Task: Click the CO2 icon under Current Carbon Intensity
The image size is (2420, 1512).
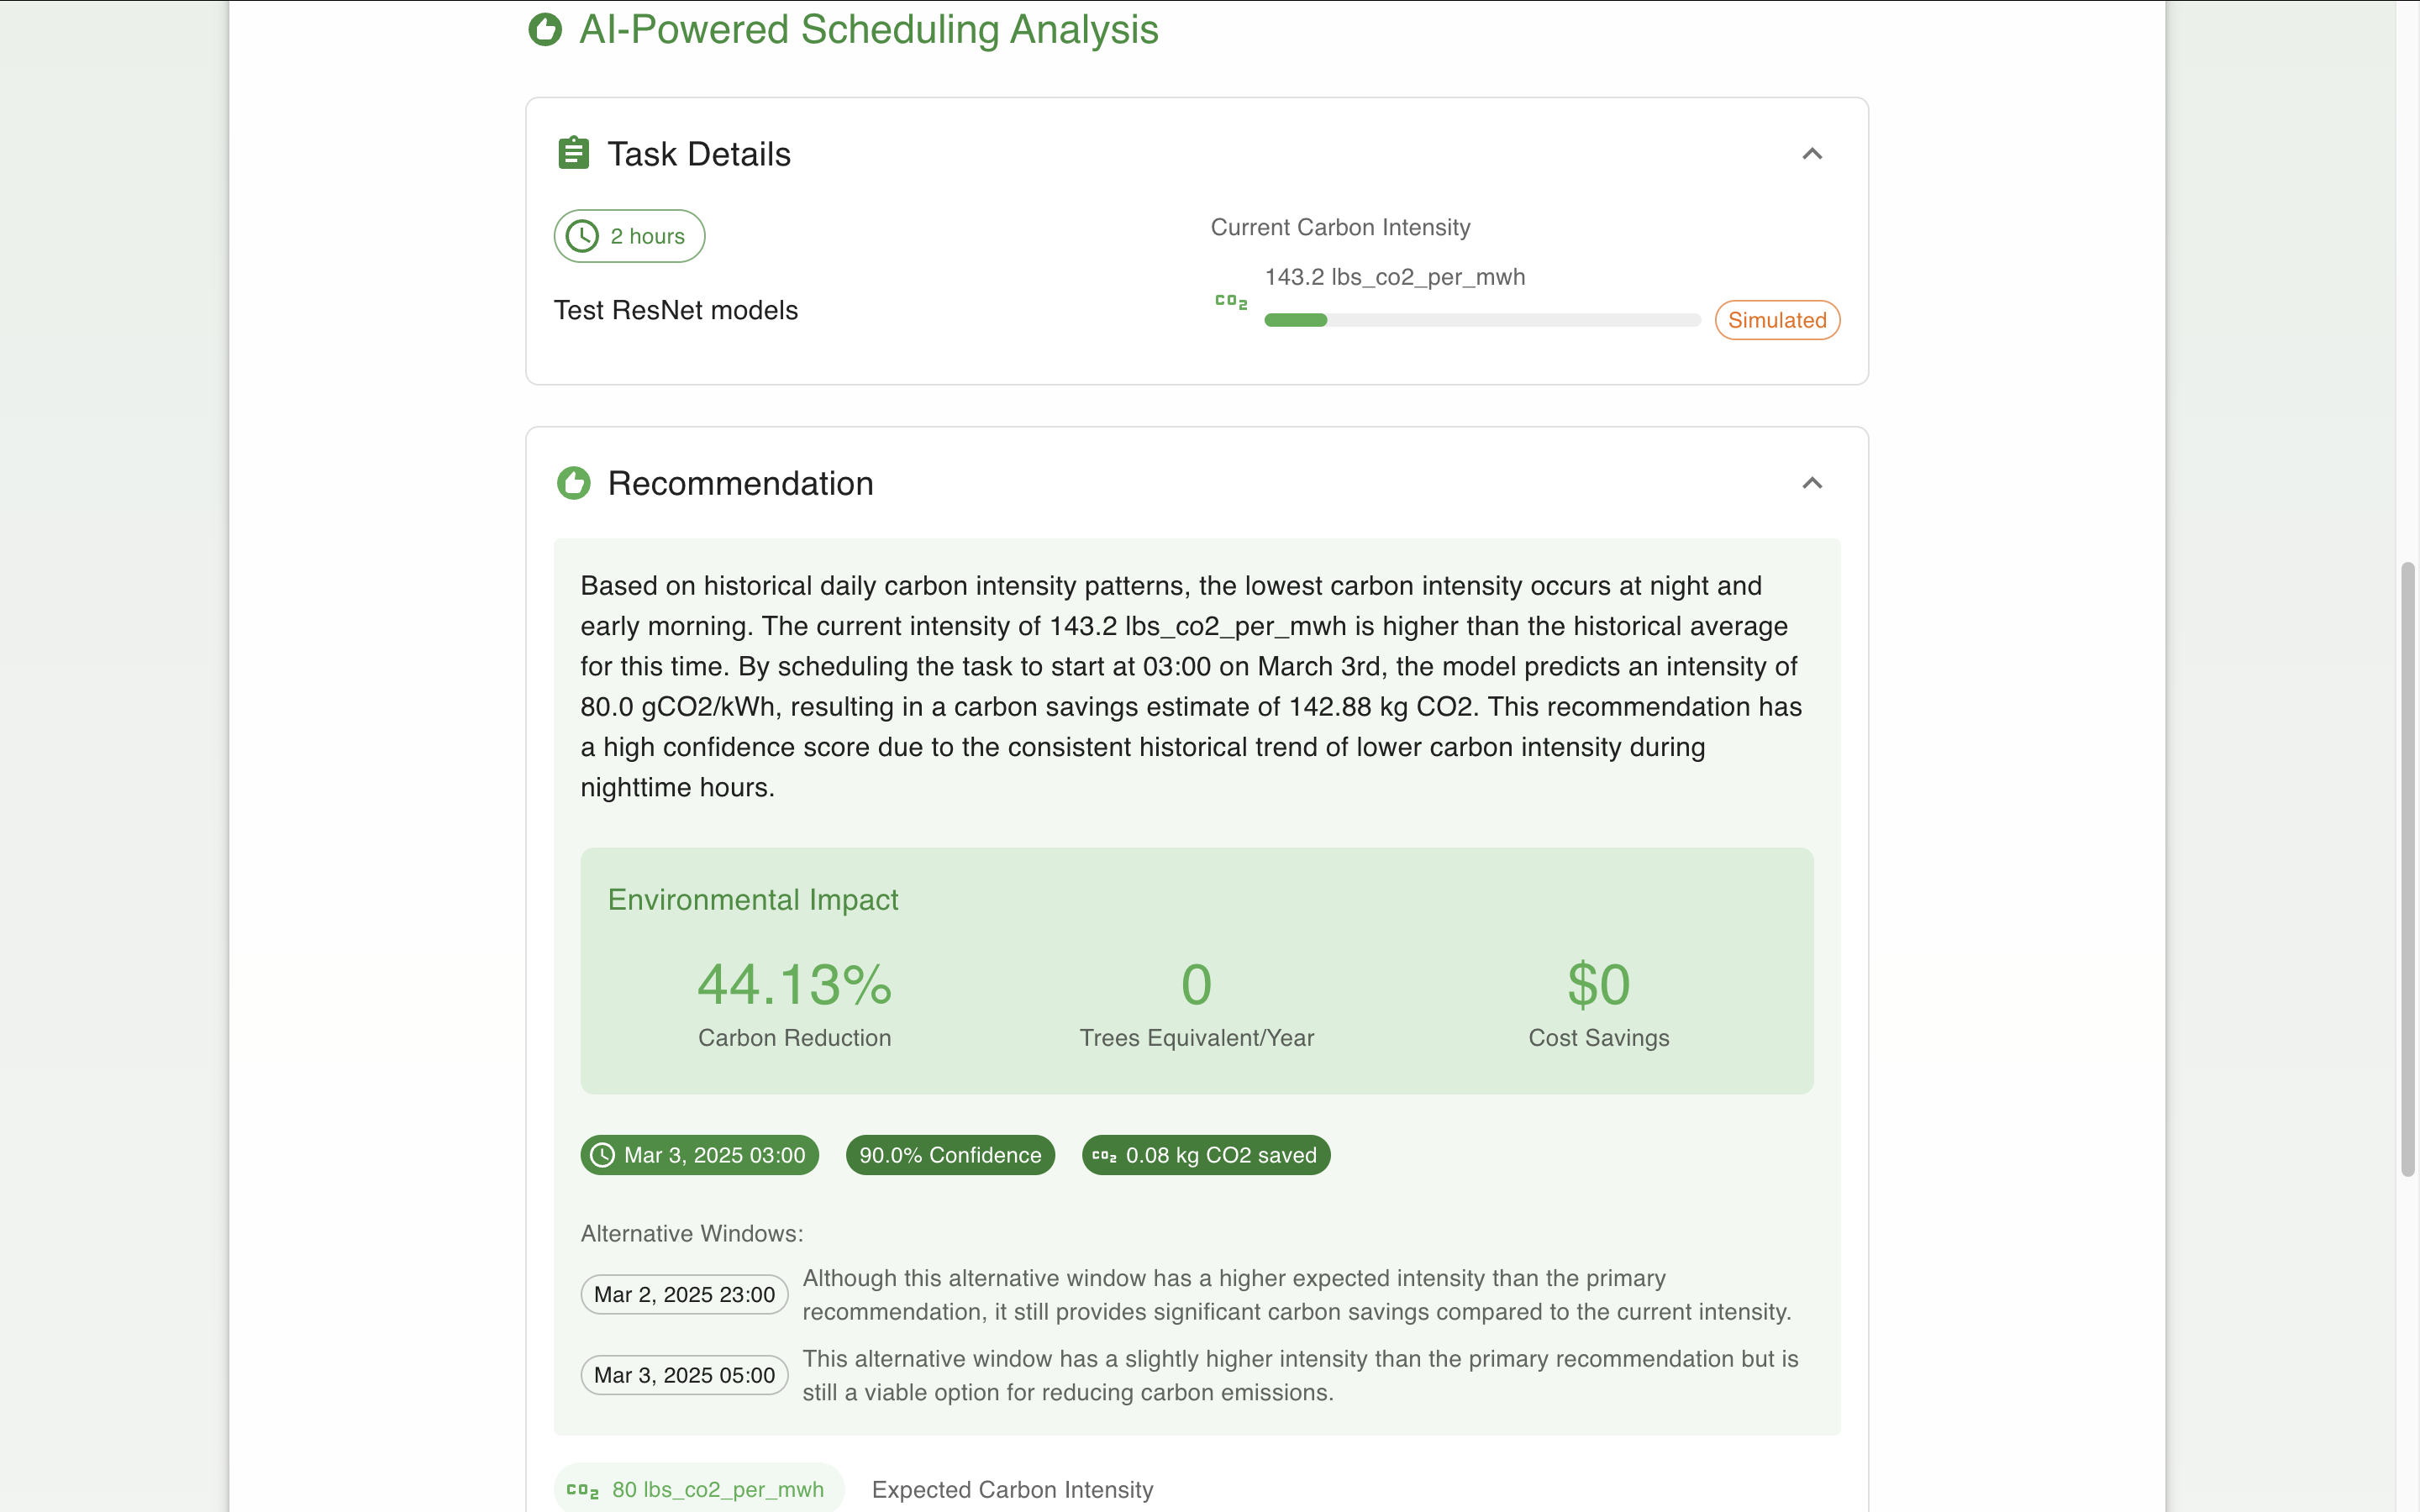Action: [1231, 301]
